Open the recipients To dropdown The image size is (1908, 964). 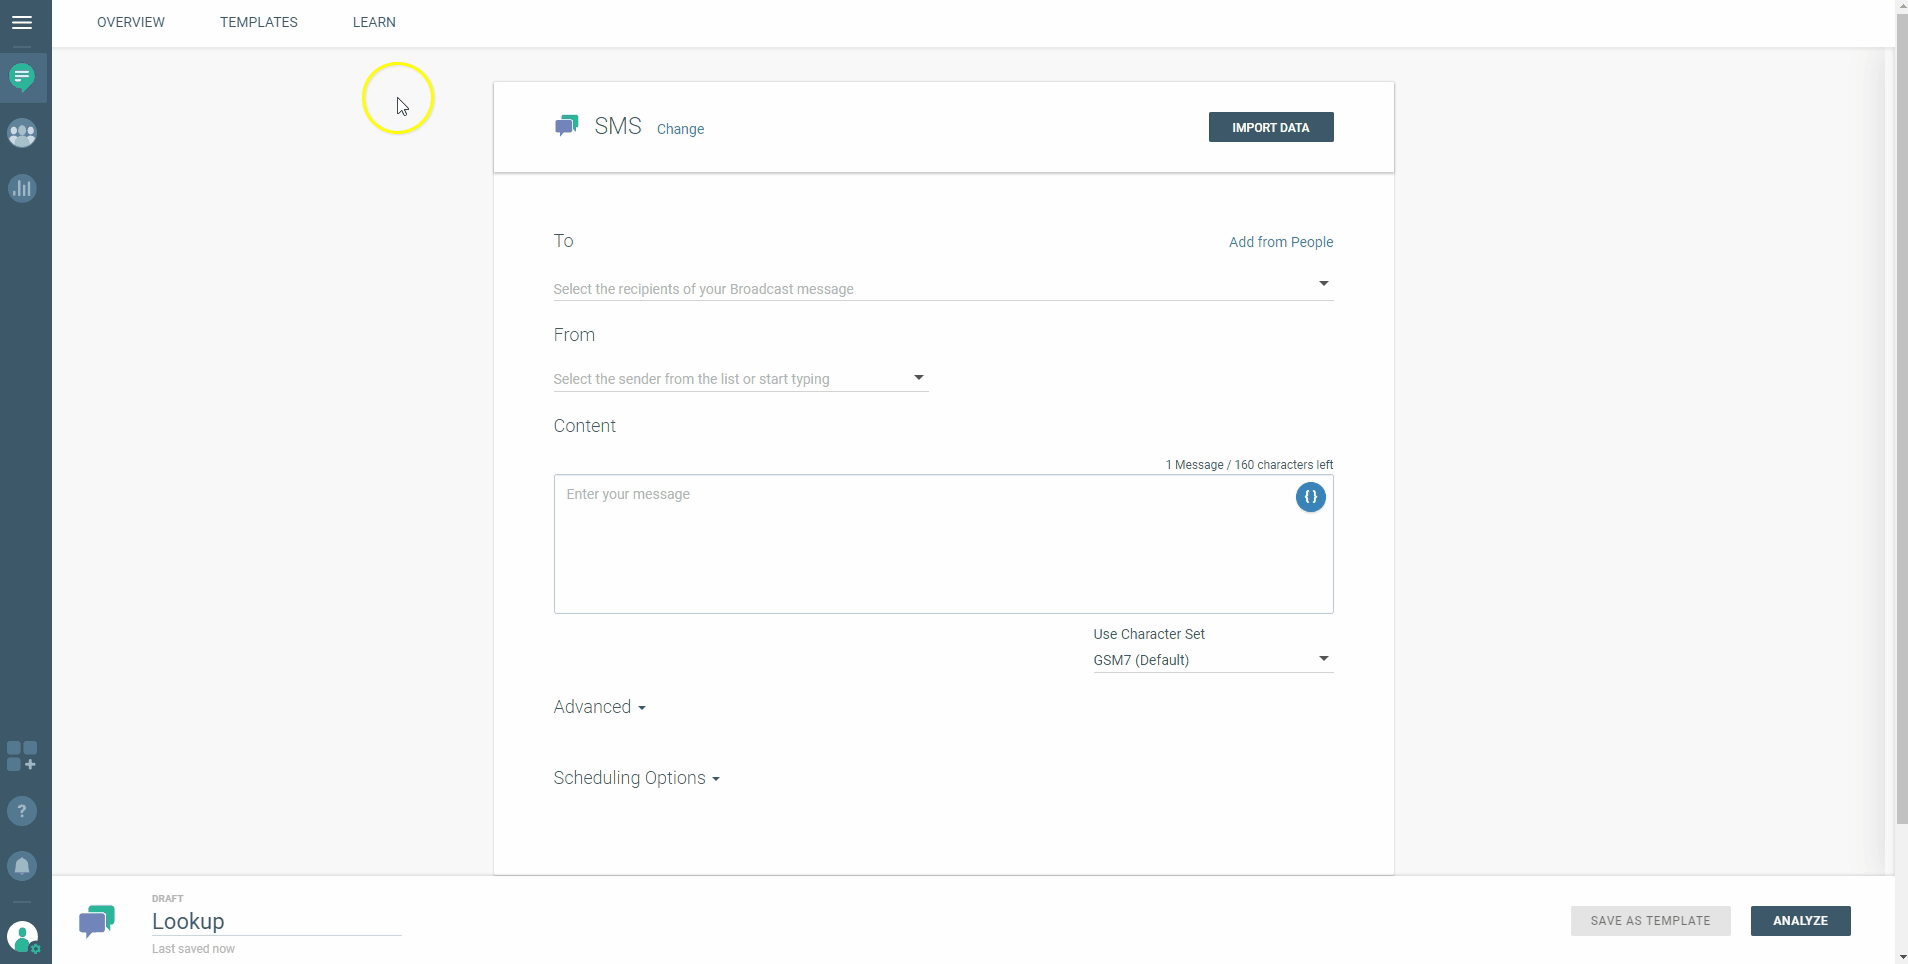point(942,288)
